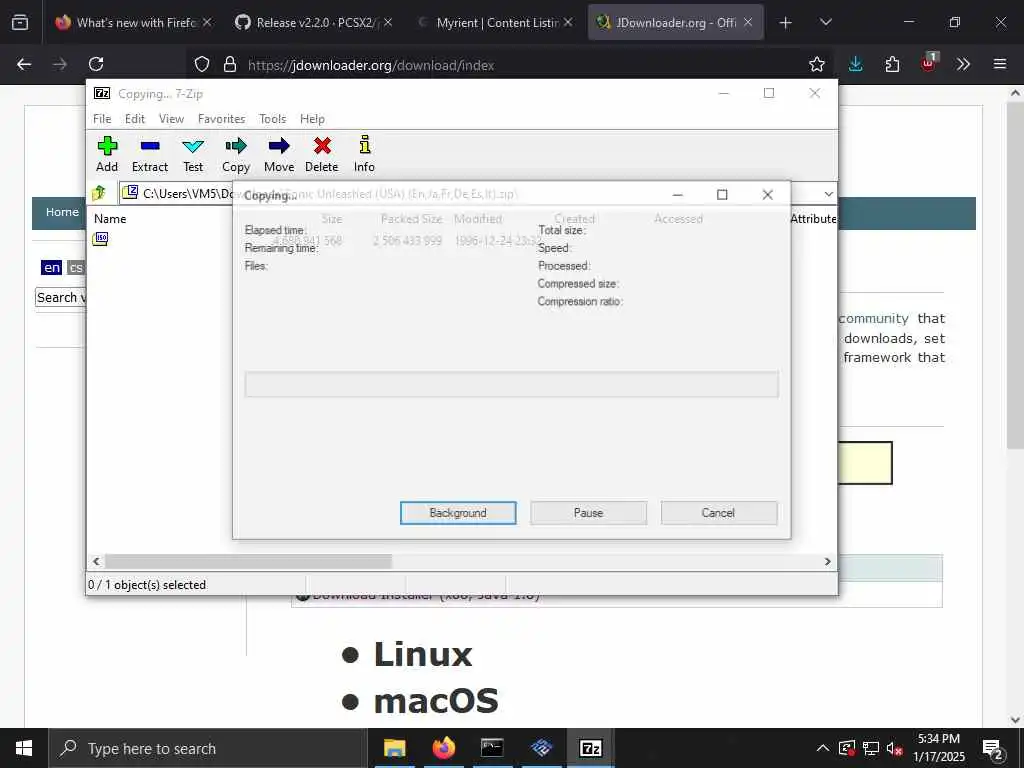Click the Home link on JDownloader page

pos(62,212)
